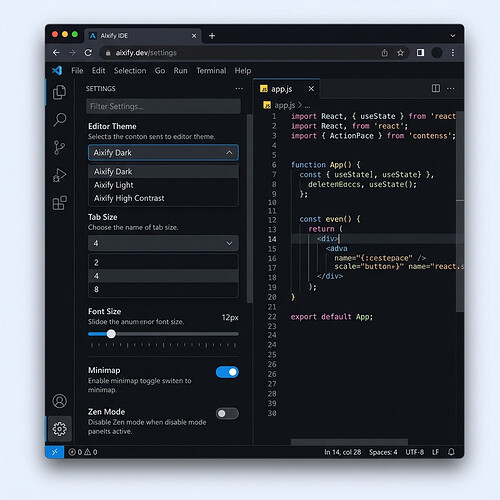Screen dimensions: 500x500
Task: Open the File menu
Action: pos(77,71)
